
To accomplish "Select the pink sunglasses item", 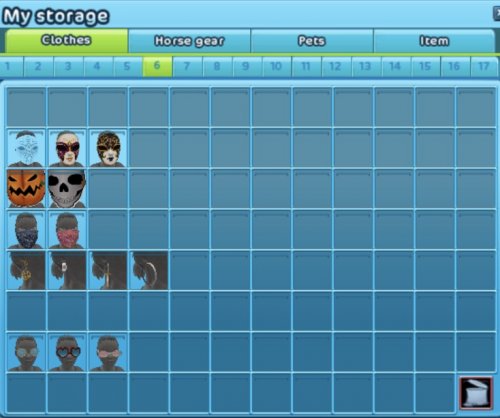I will (108, 353).
